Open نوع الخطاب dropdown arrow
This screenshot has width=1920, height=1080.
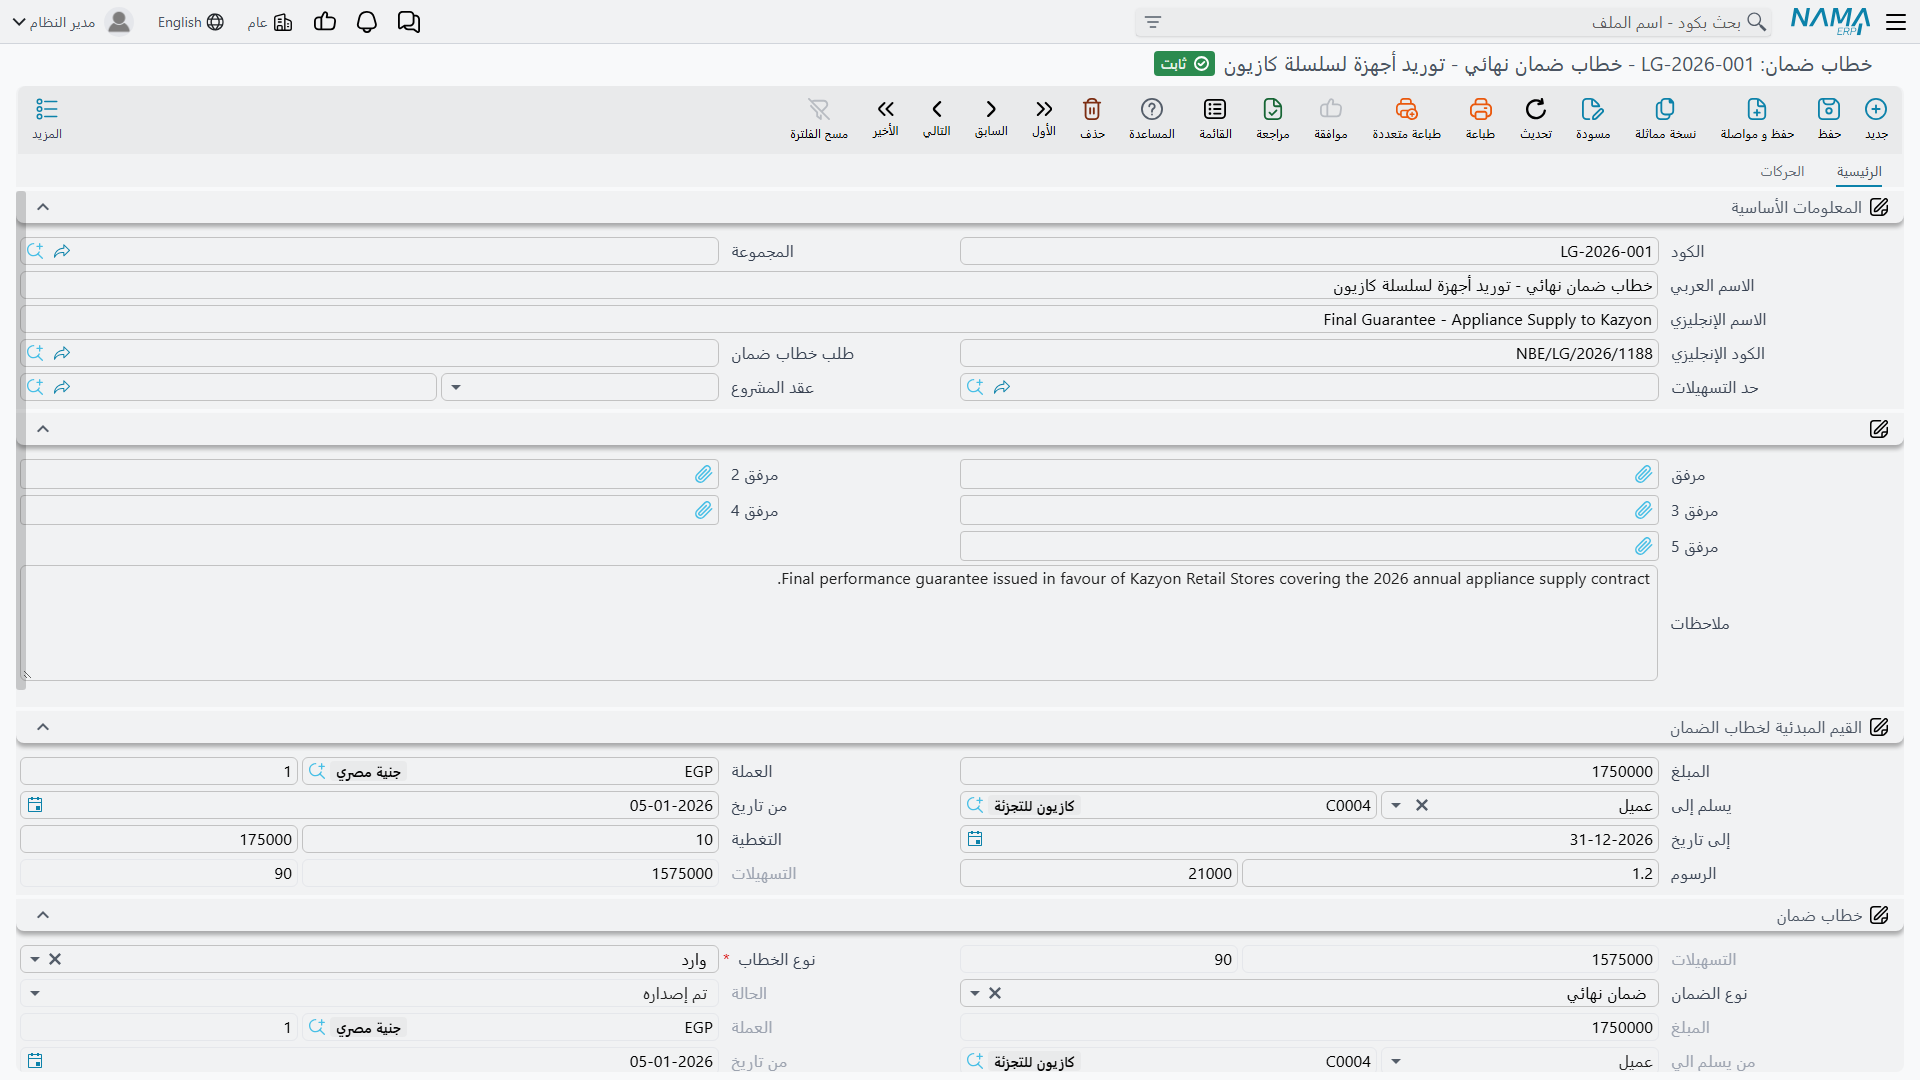pyautogui.click(x=35, y=959)
